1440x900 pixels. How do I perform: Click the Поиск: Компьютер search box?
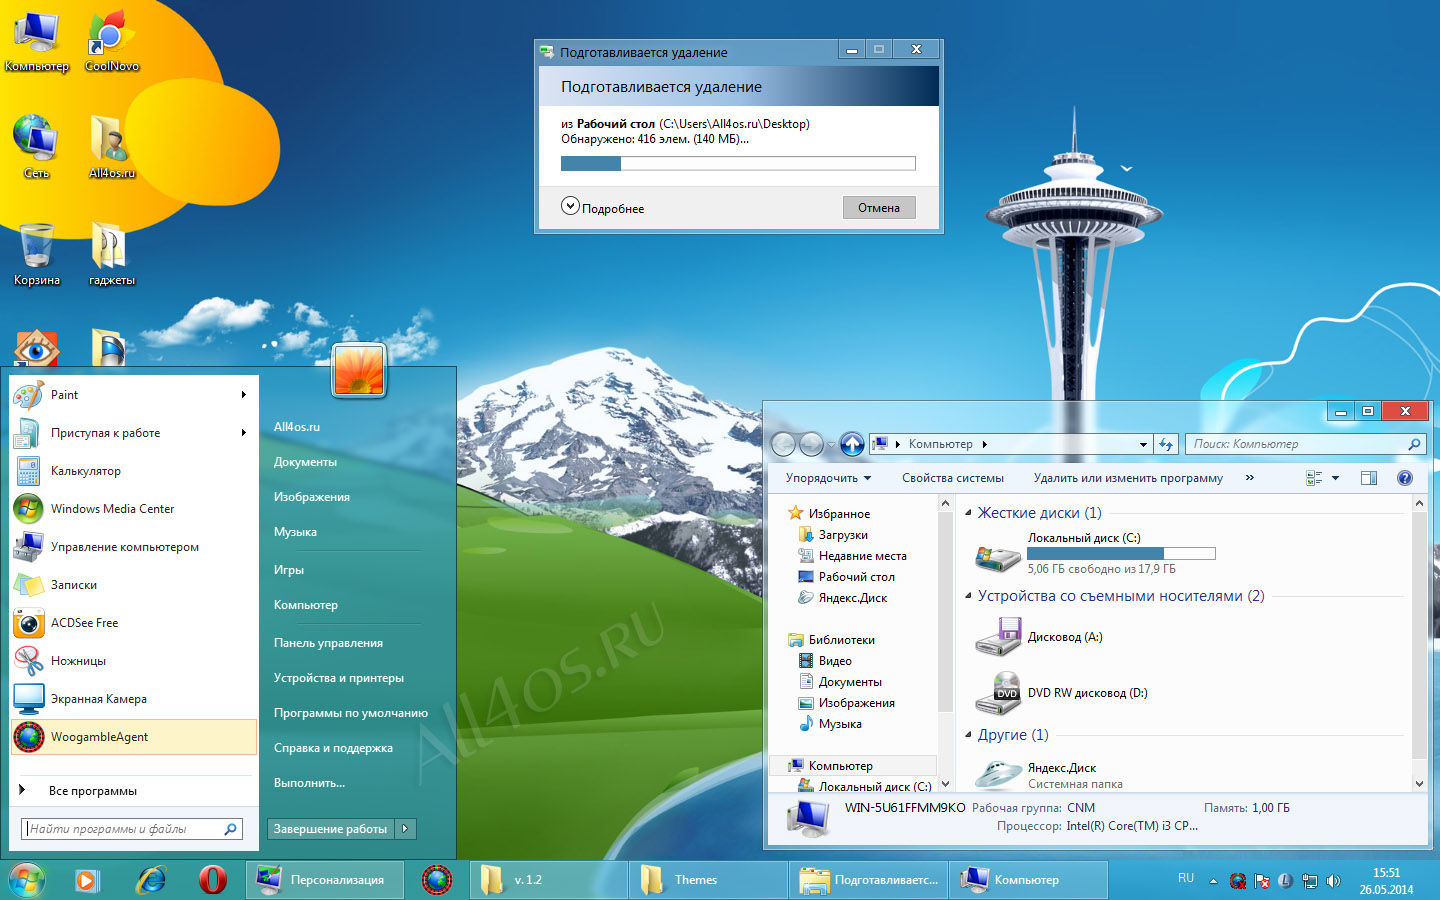coord(1306,444)
